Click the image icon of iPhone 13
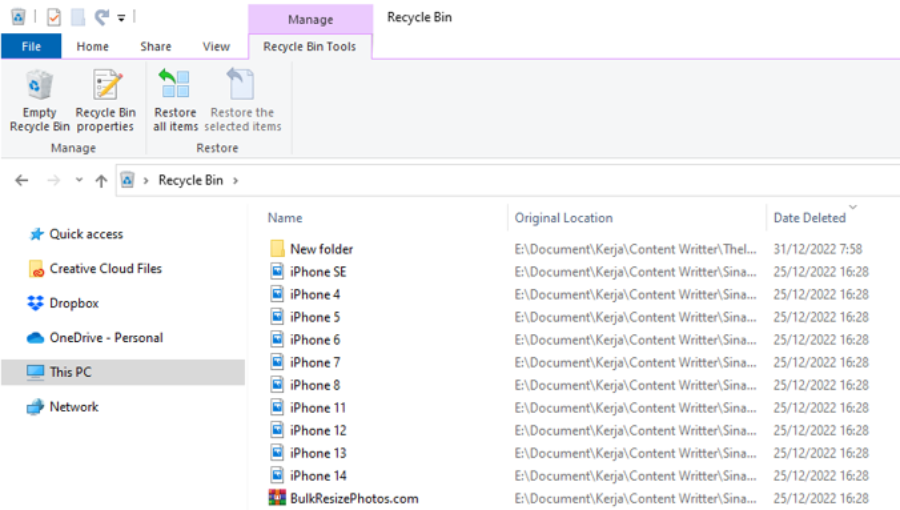Image resolution: width=900 pixels, height=510 pixels. pos(277,452)
